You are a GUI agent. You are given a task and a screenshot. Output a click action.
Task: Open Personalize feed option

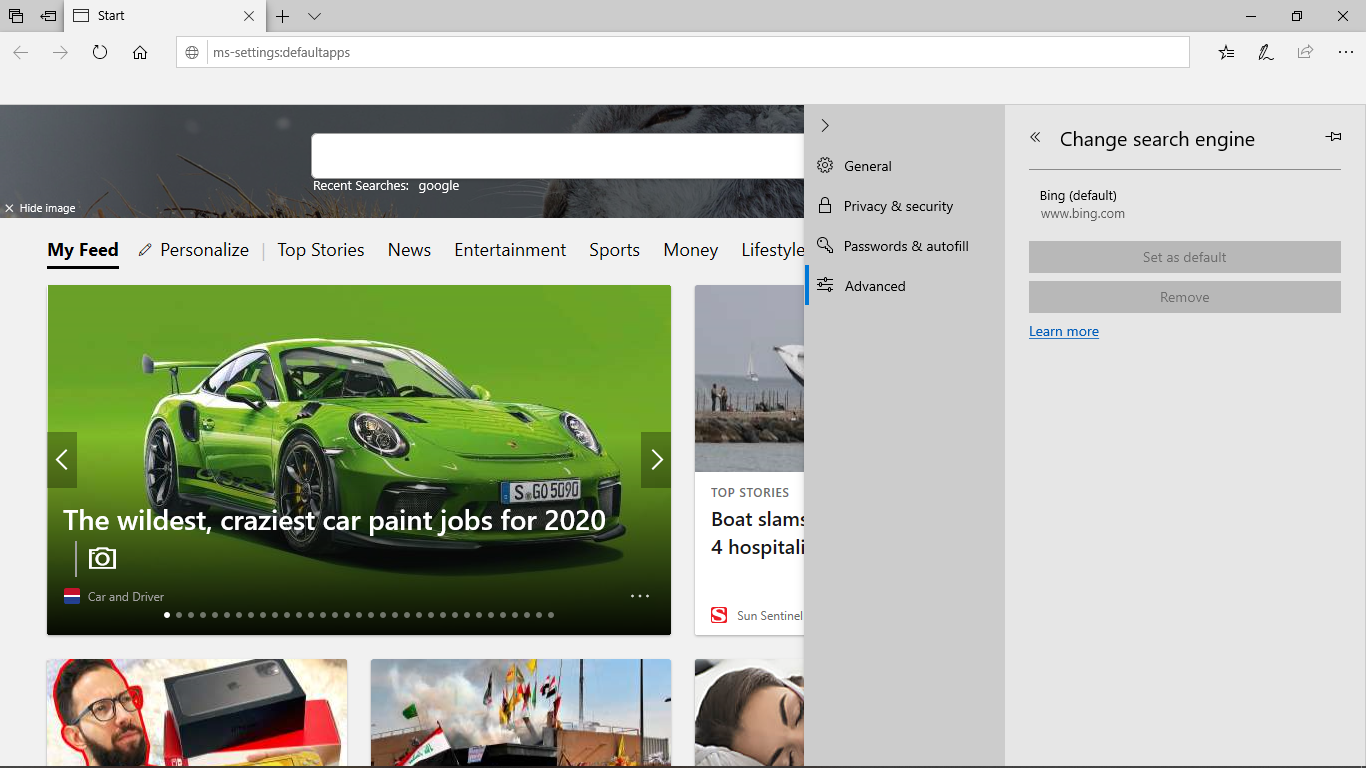point(194,250)
